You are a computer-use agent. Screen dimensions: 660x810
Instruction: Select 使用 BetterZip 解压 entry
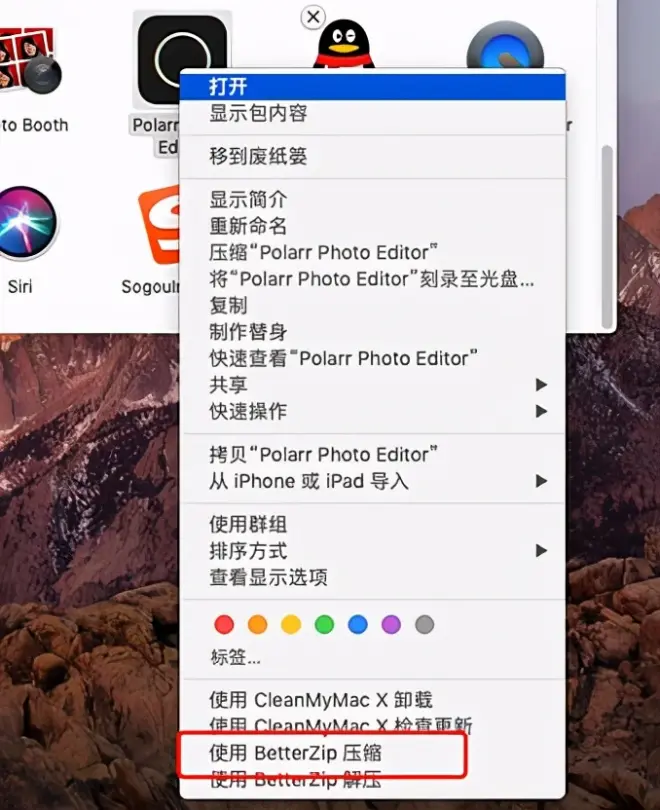point(372,780)
